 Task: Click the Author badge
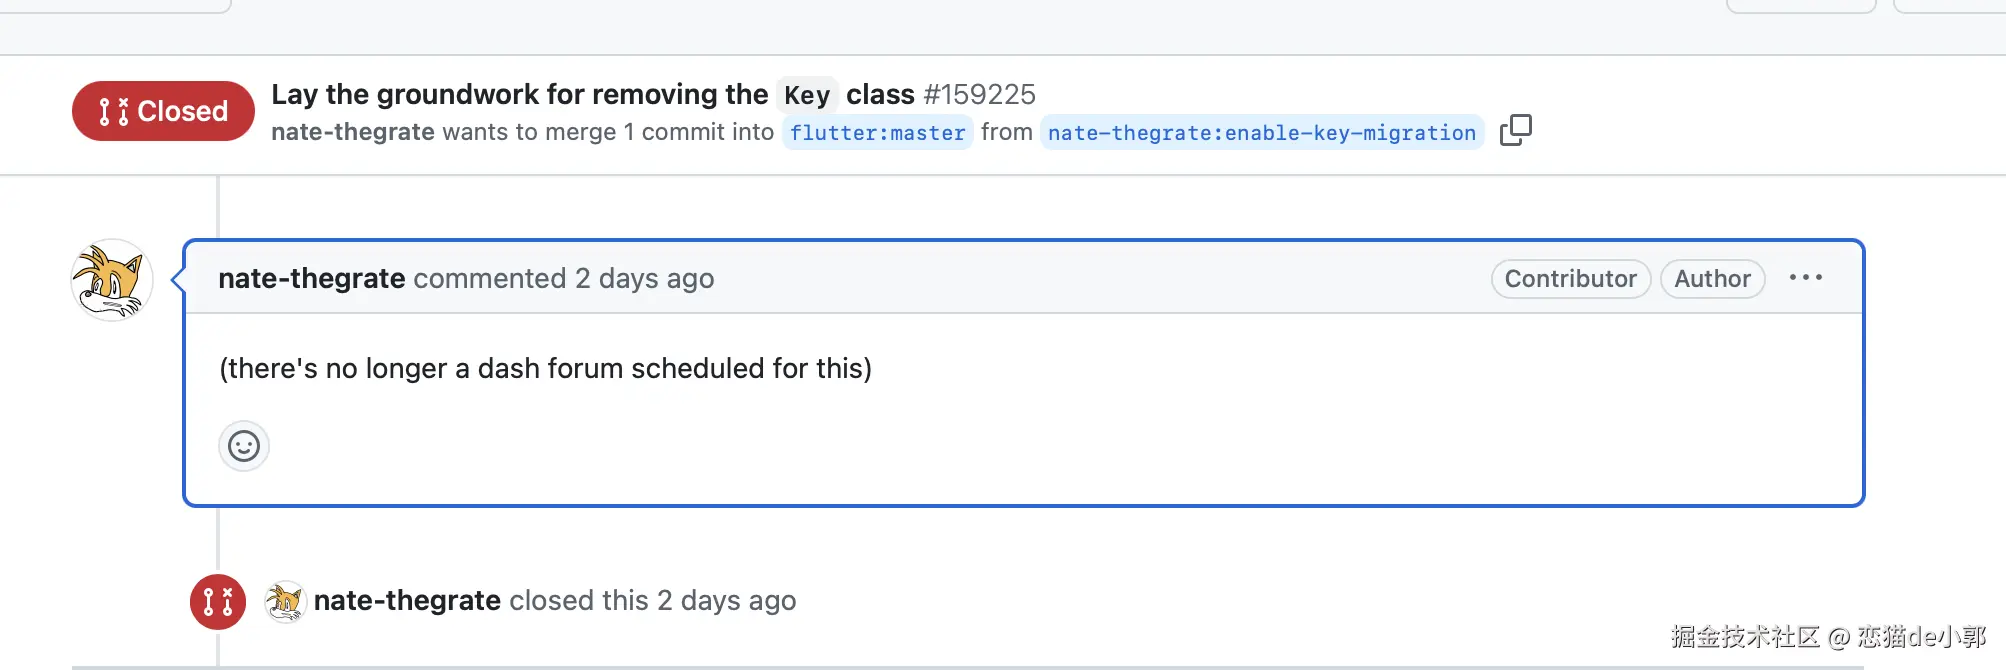coord(1712,278)
